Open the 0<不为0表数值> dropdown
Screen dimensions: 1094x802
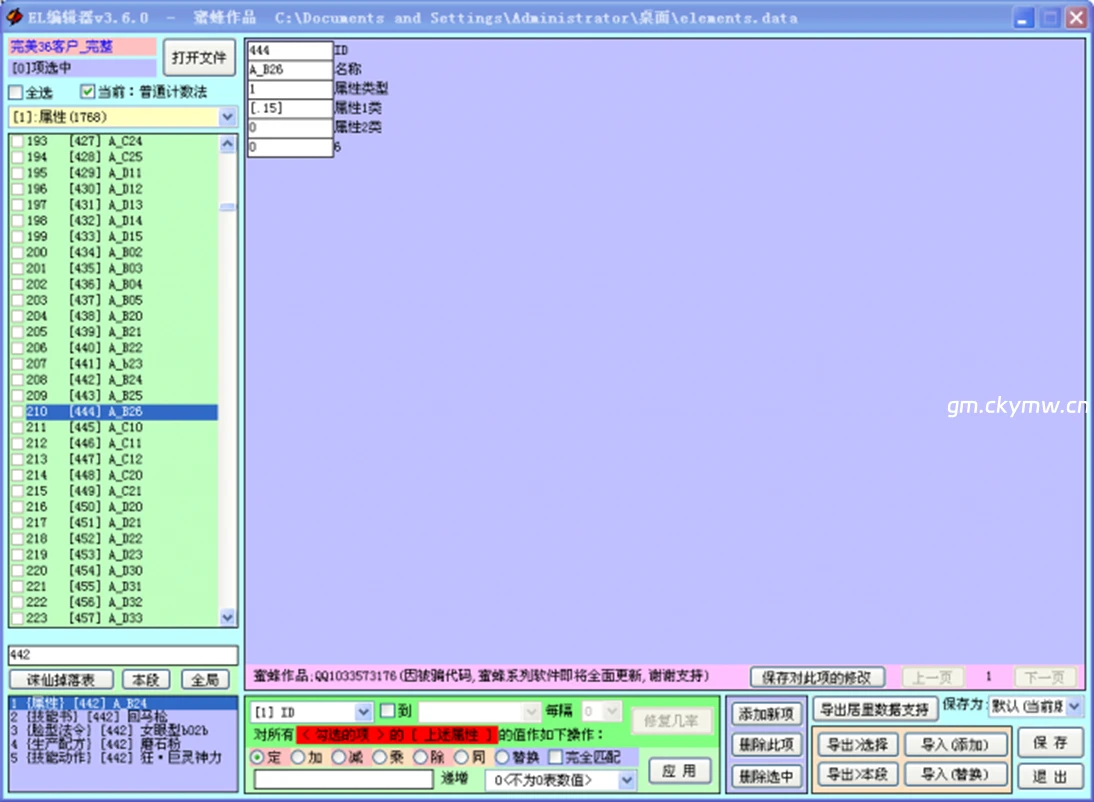[627, 780]
